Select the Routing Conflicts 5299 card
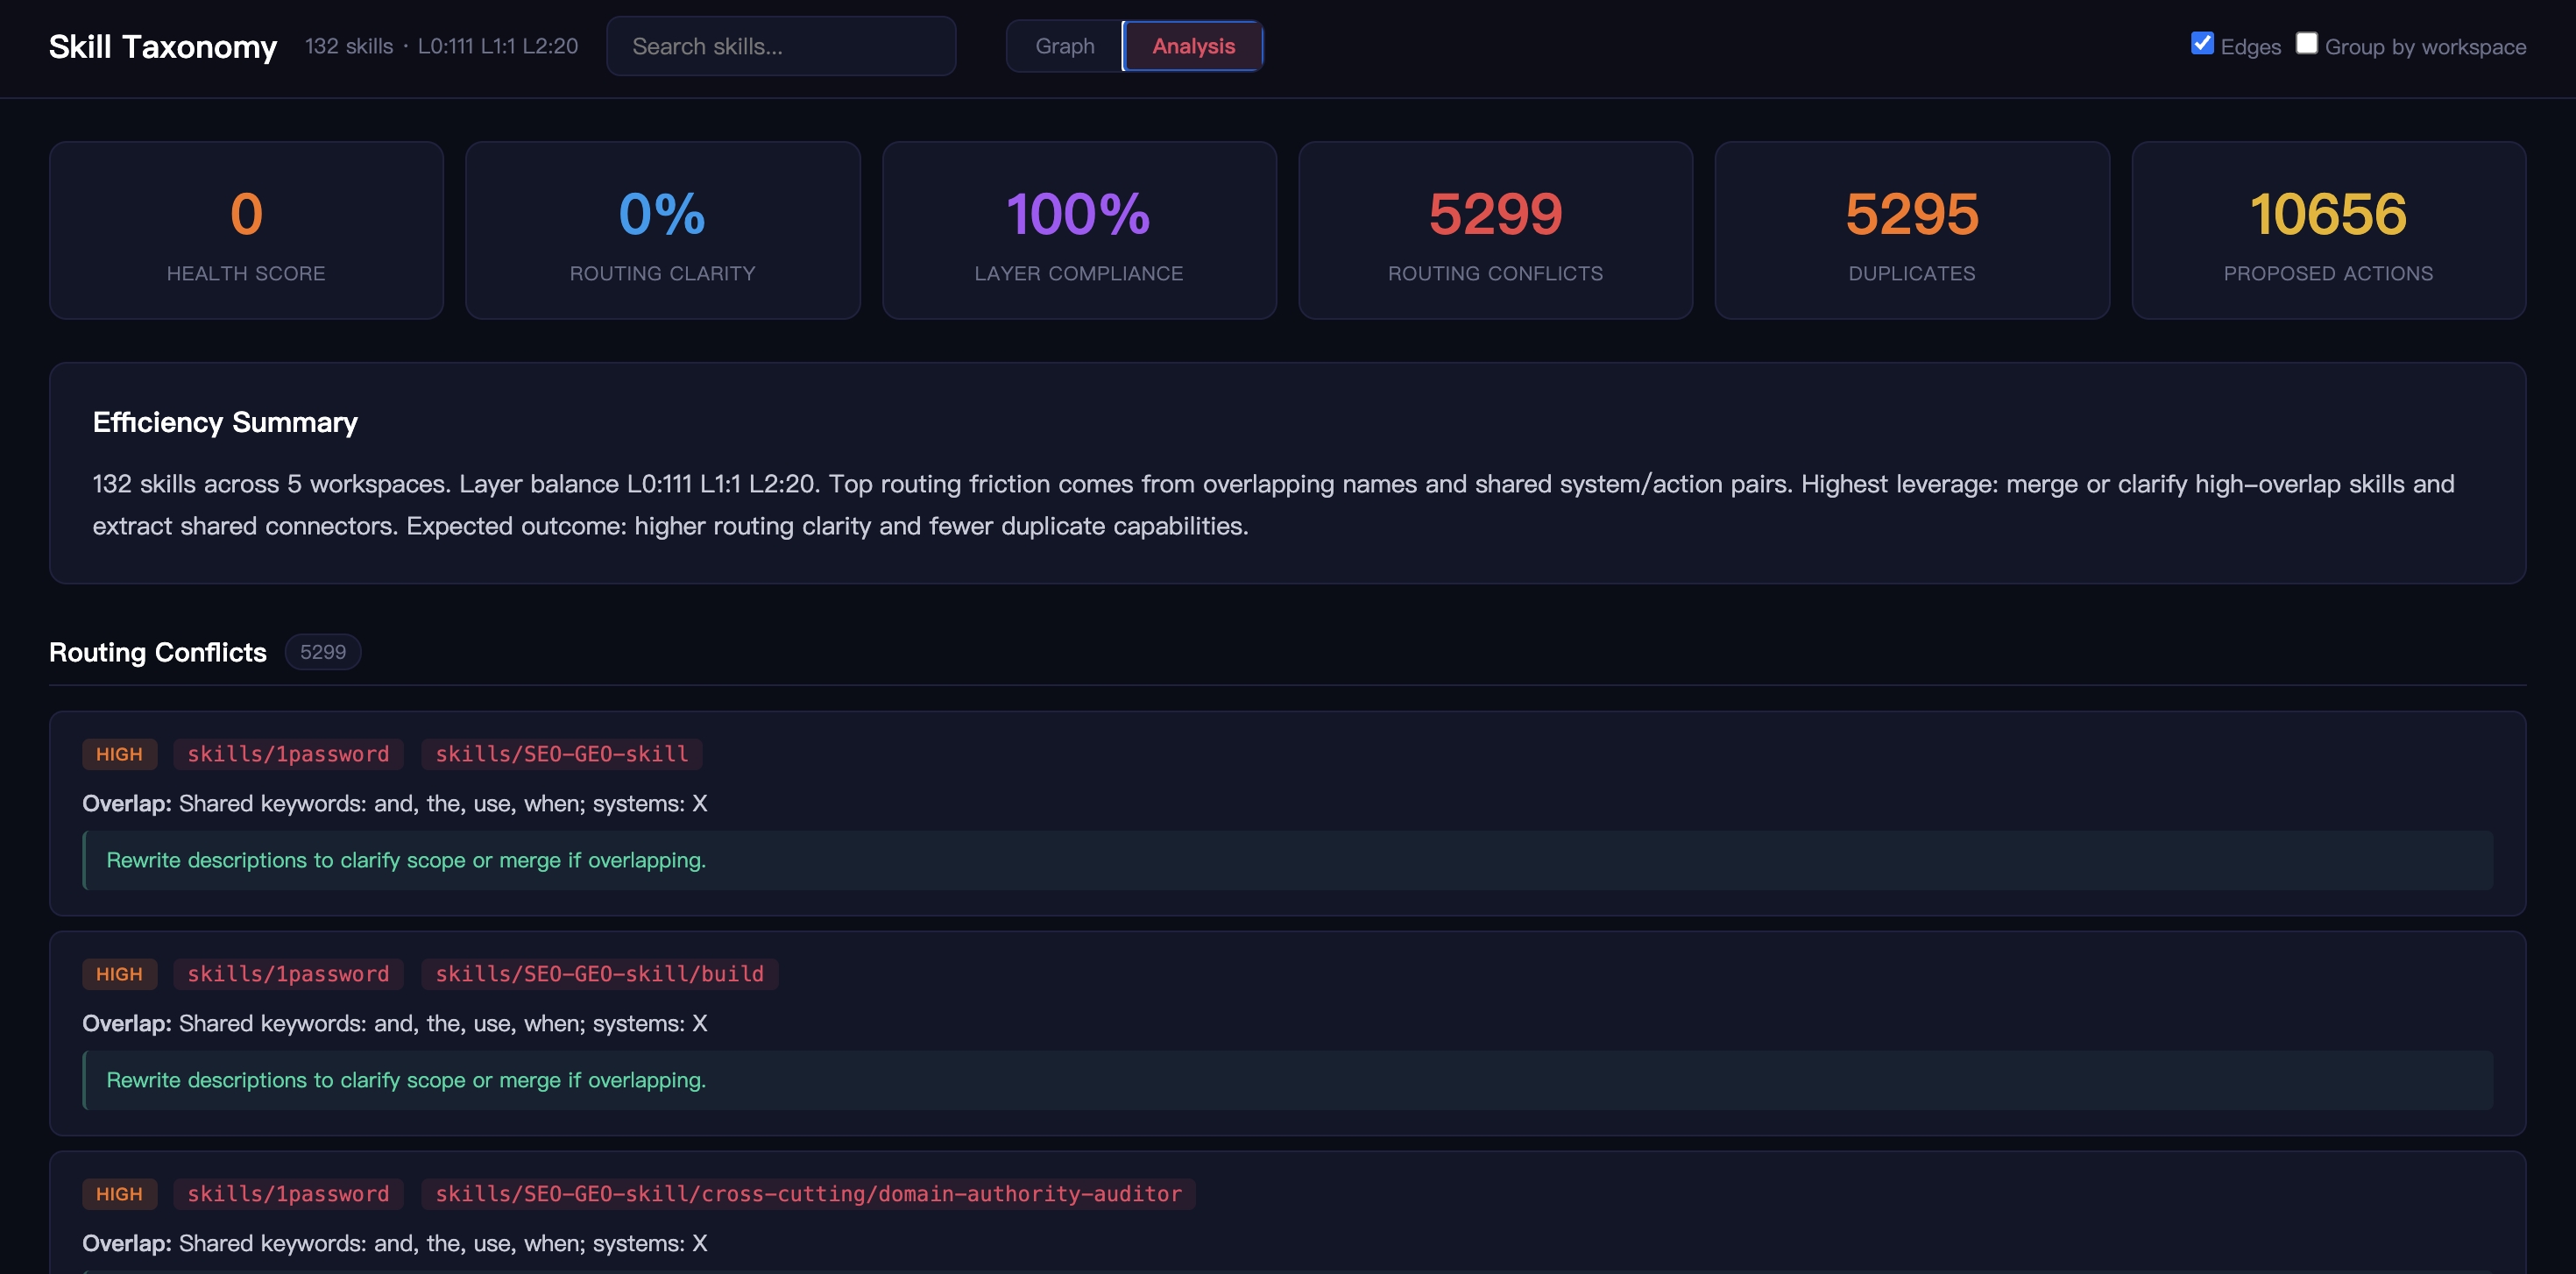 tap(1495, 230)
